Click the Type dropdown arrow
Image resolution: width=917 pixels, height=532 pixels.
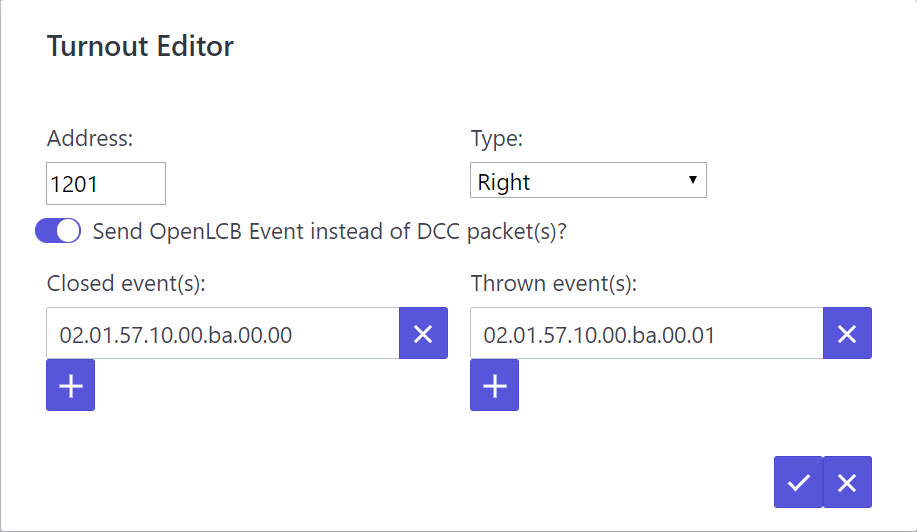(x=692, y=180)
